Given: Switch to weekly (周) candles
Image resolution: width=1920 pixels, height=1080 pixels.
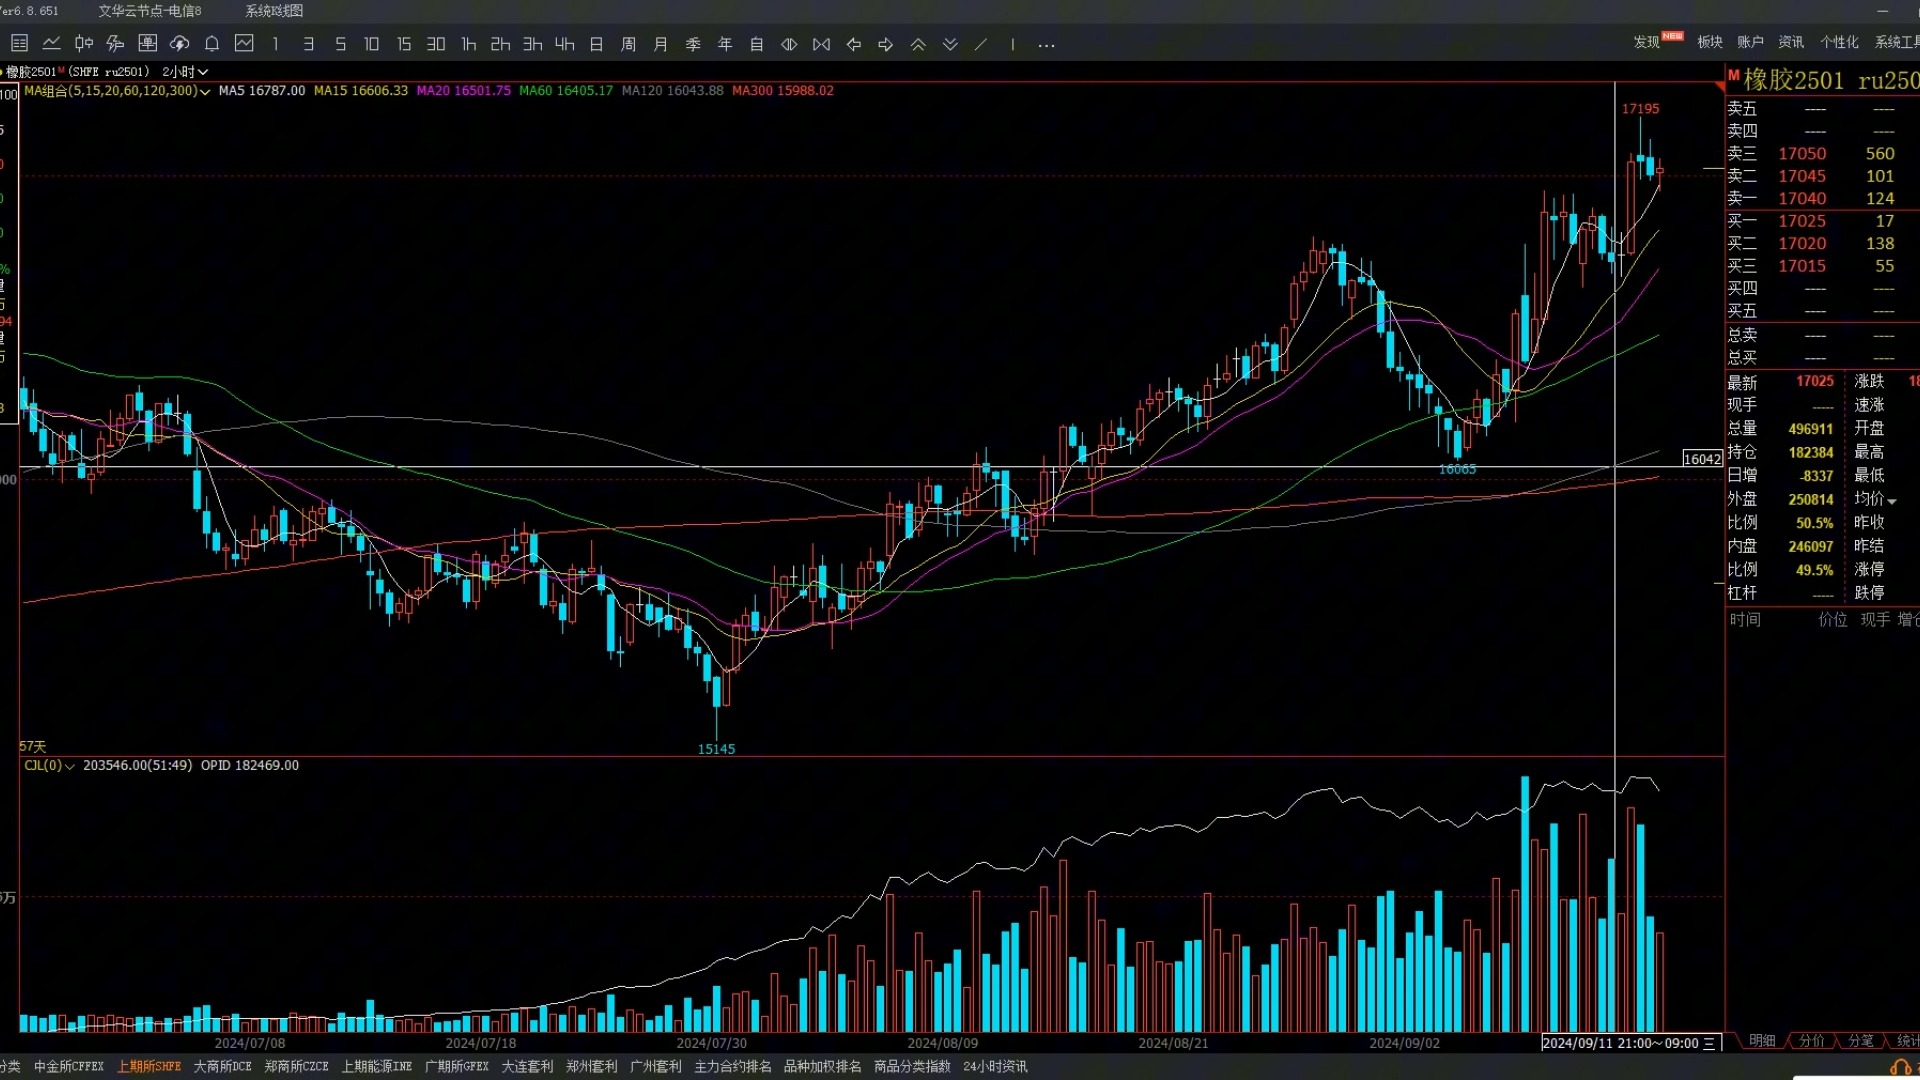Looking at the screenshot, I should (628, 44).
